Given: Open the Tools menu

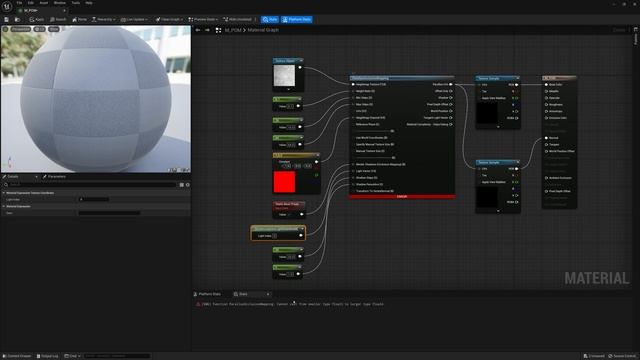Looking at the screenshot, I should pos(76,3).
